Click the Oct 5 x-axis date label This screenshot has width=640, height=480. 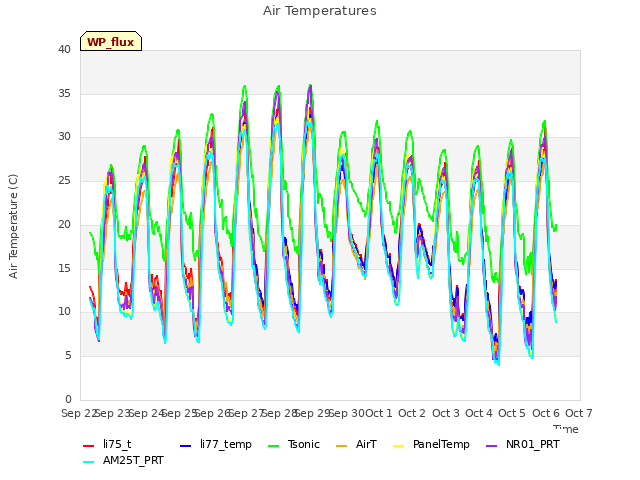tap(512, 413)
